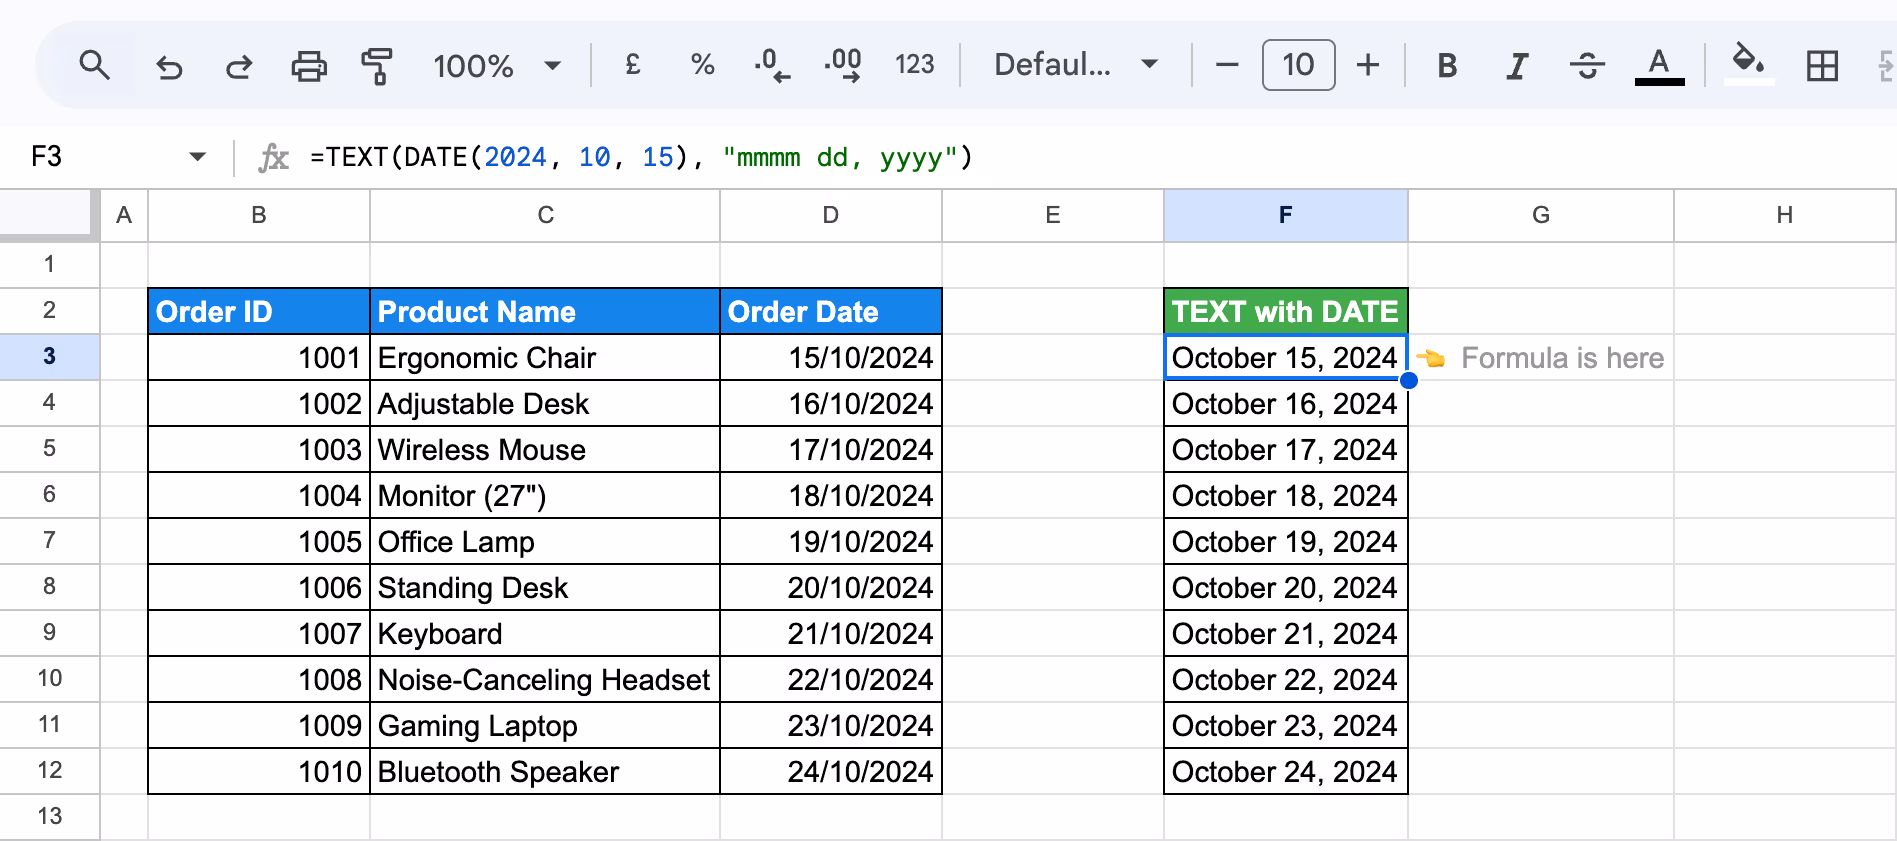Redo the last action

coord(238,67)
